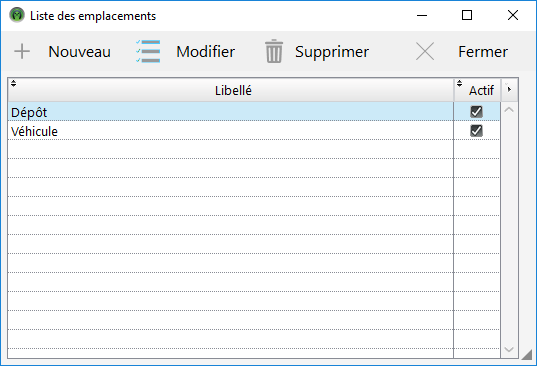537x366 pixels.
Task: Open the column options arrow next to Actif
Action: [x=509, y=90]
